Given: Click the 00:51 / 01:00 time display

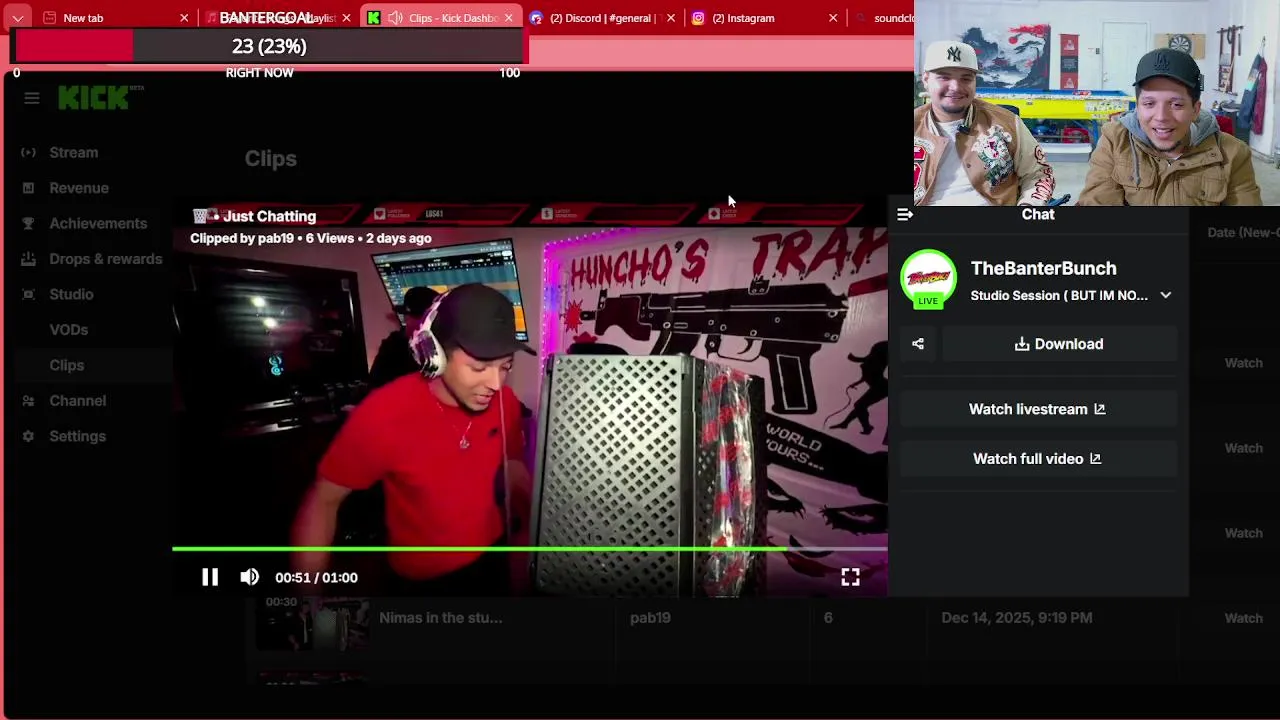Looking at the screenshot, I should click(316, 577).
